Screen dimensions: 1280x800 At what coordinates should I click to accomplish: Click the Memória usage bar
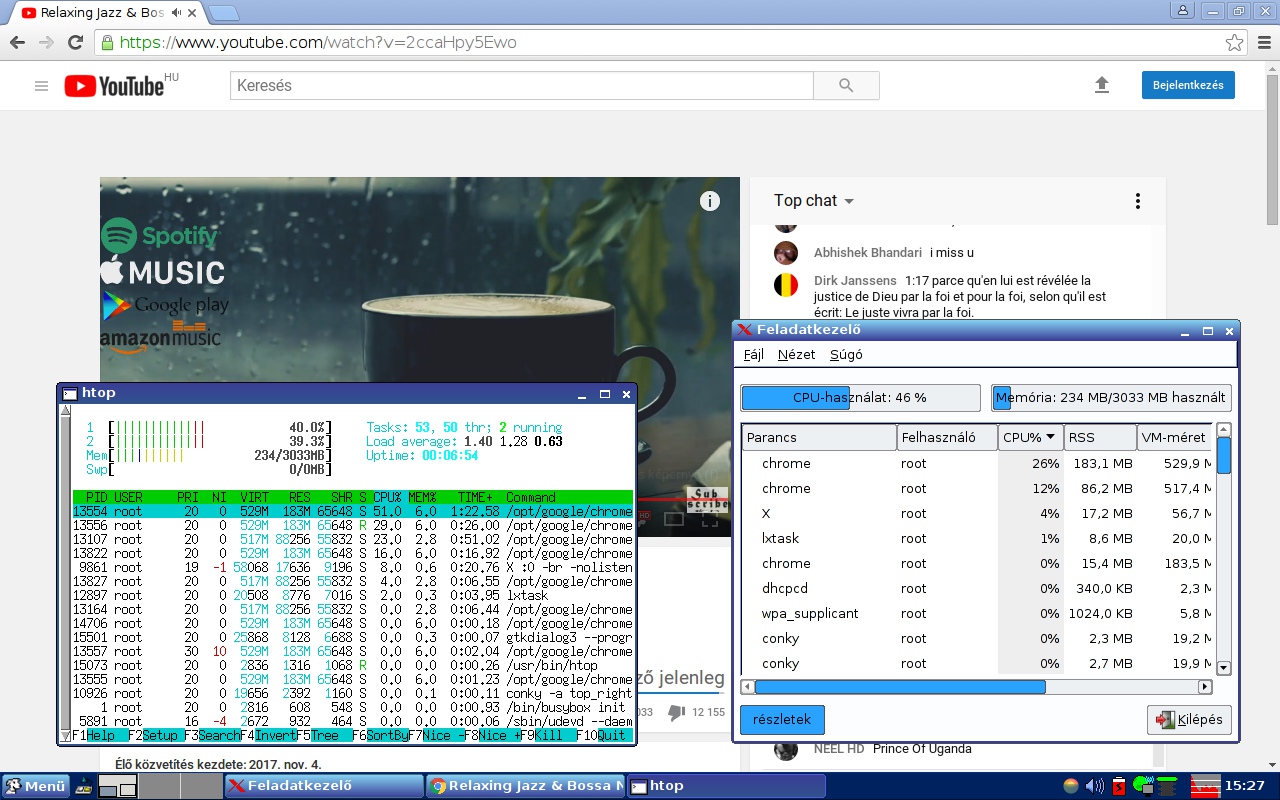[1111, 397]
